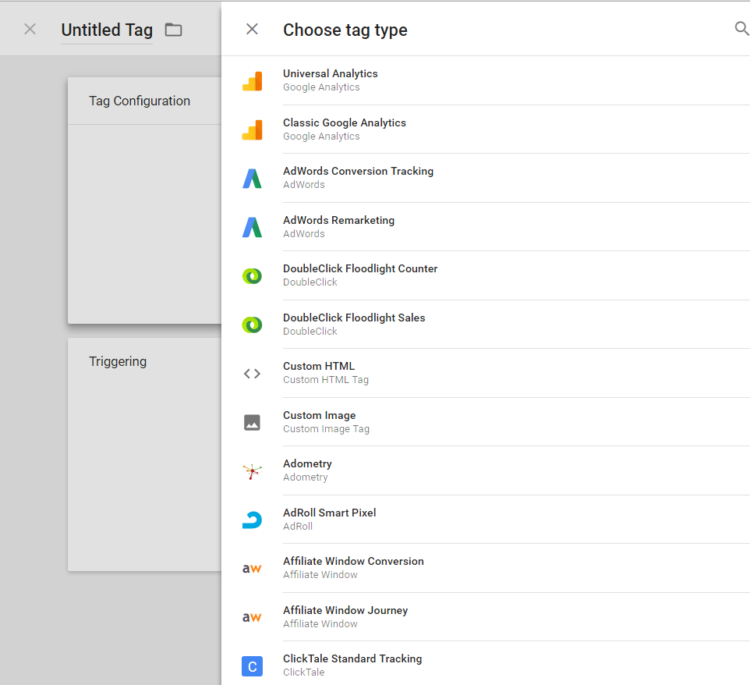Click the Adometry starburst icon
Image resolution: width=750 pixels, height=685 pixels.
[x=252, y=471]
